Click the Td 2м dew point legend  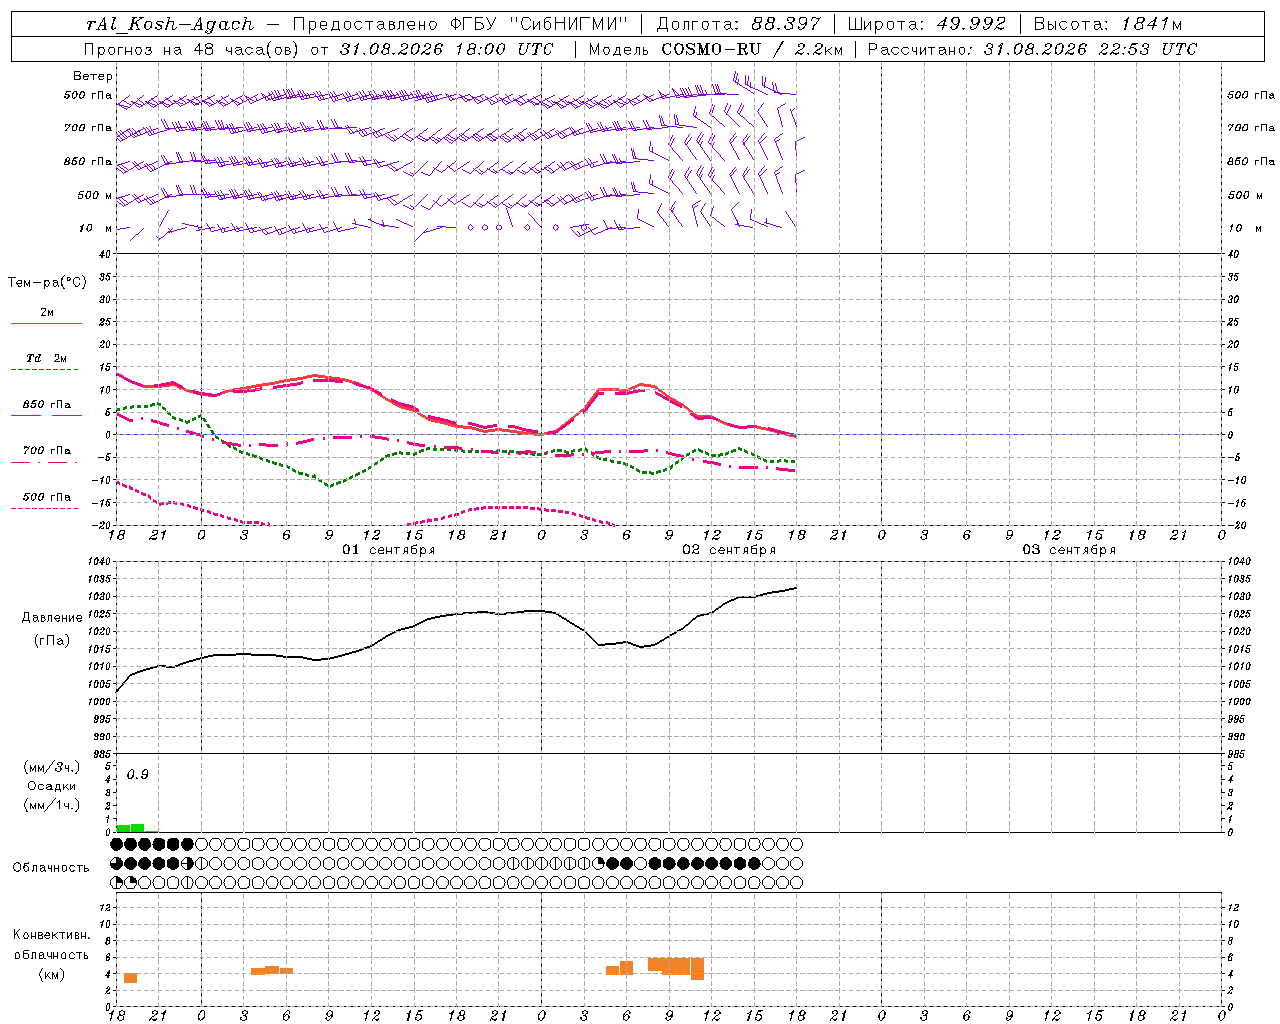(x=46, y=363)
